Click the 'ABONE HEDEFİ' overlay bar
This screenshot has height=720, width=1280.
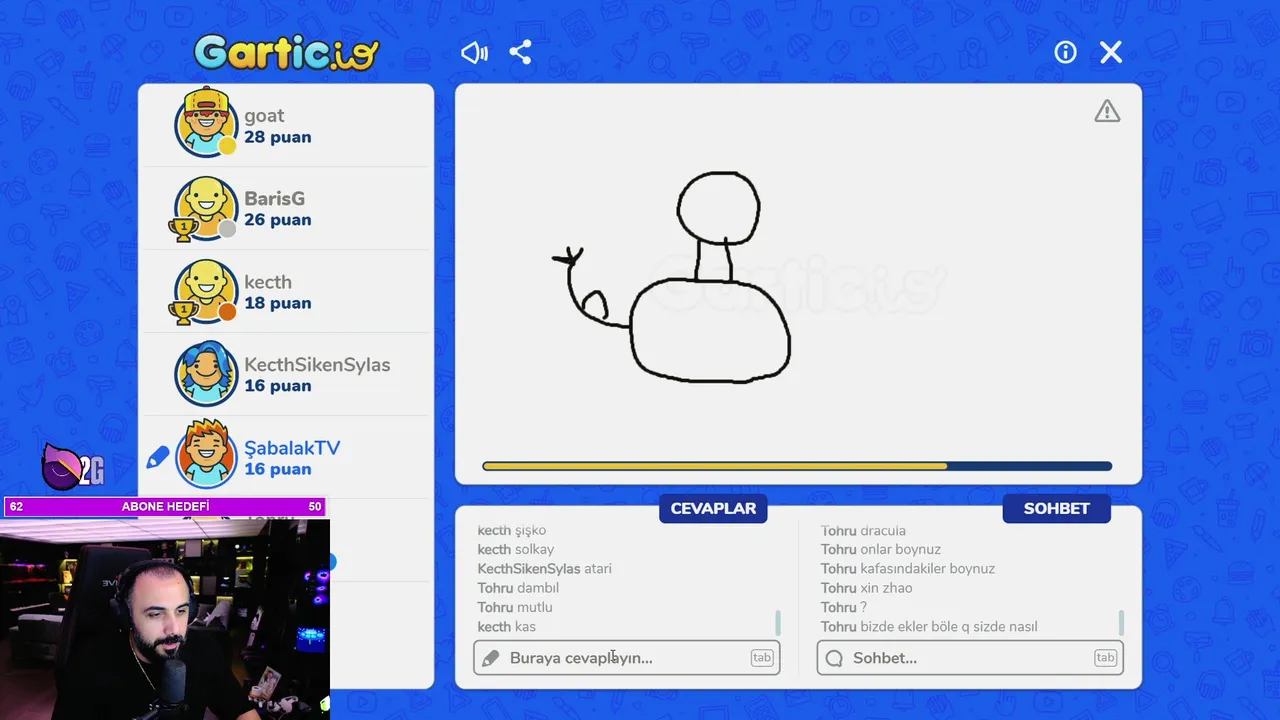pos(165,507)
